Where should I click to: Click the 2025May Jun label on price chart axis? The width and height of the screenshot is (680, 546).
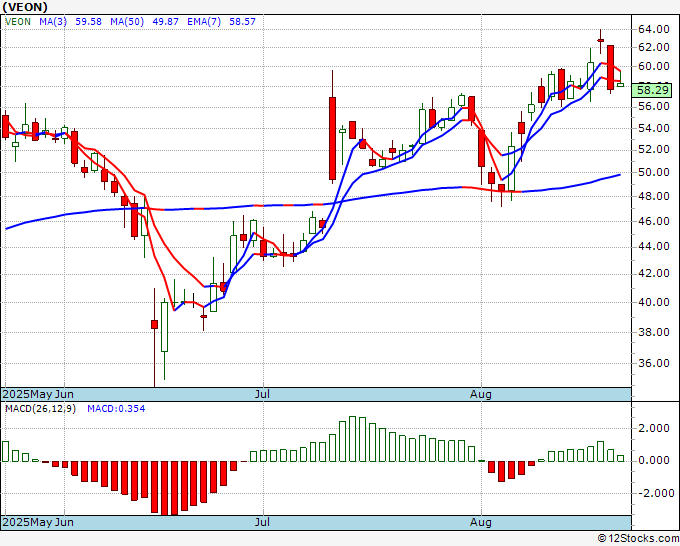pos(38,394)
